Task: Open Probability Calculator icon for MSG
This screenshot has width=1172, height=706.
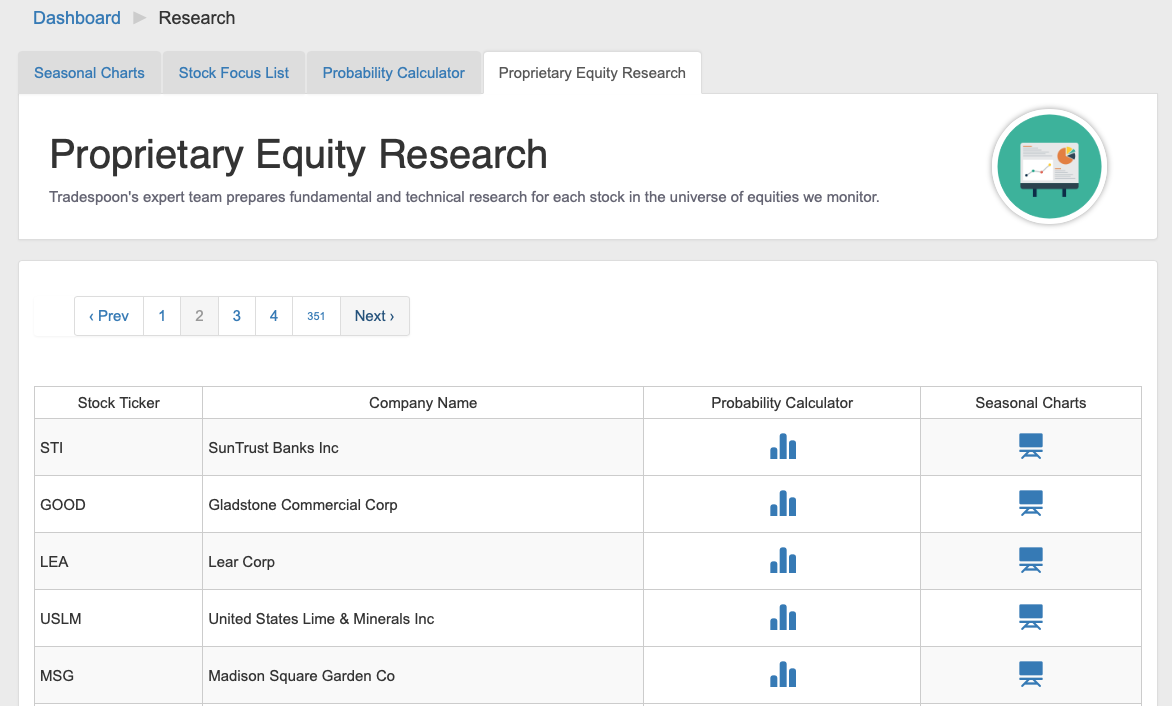Action: pyautogui.click(x=783, y=674)
